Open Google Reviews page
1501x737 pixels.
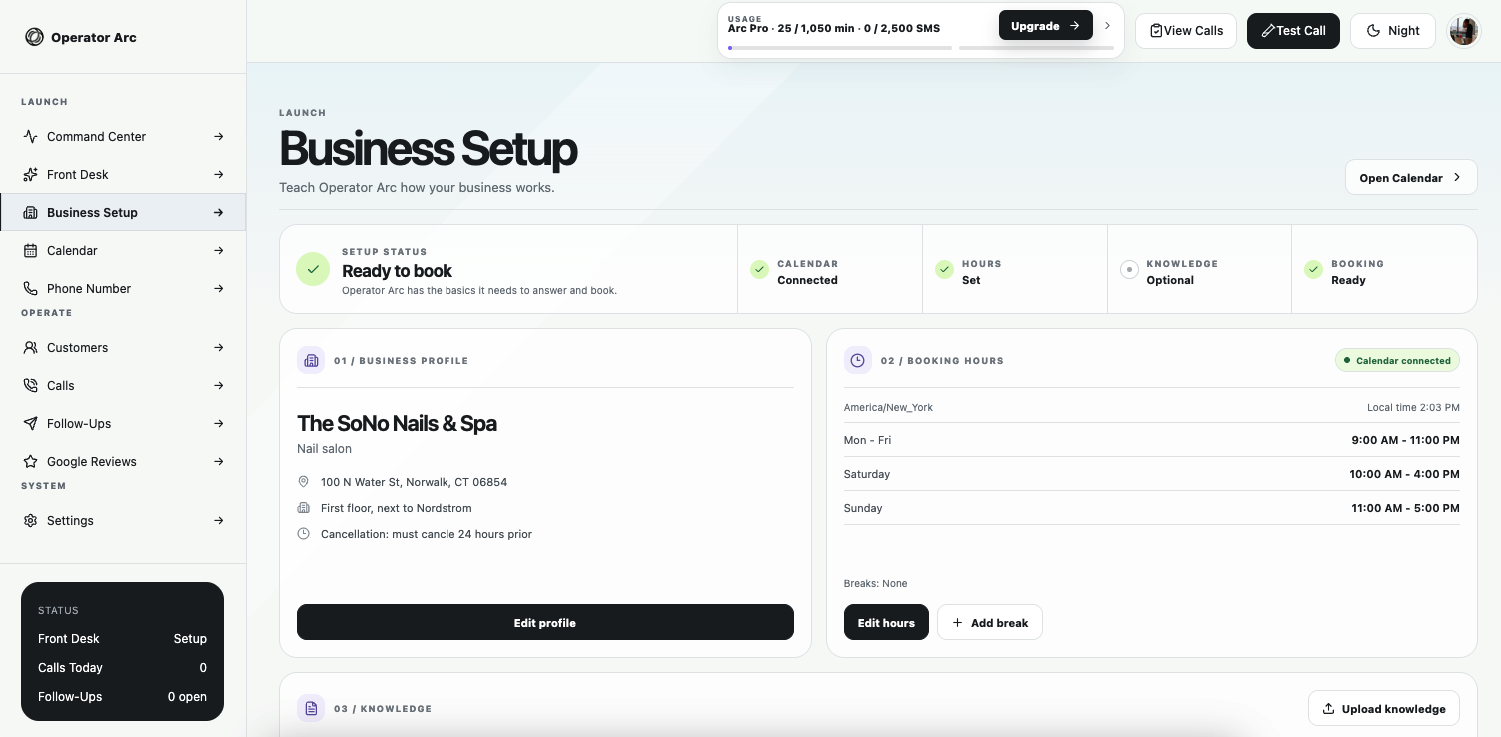click(x=123, y=461)
